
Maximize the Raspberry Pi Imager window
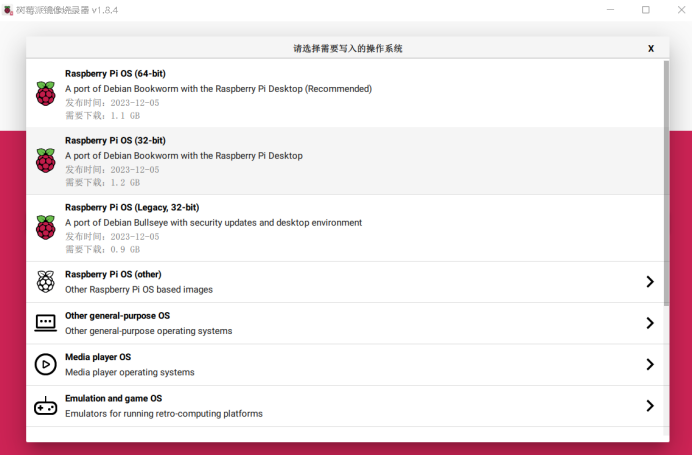[x=646, y=10]
